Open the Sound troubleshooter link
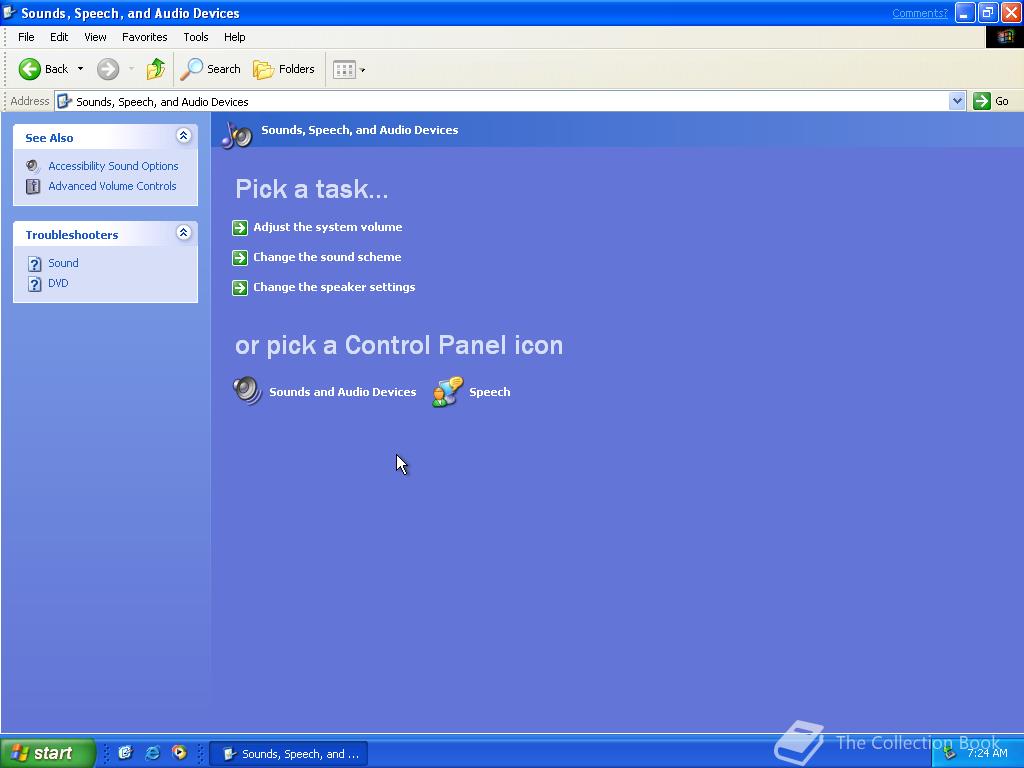 [63, 263]
